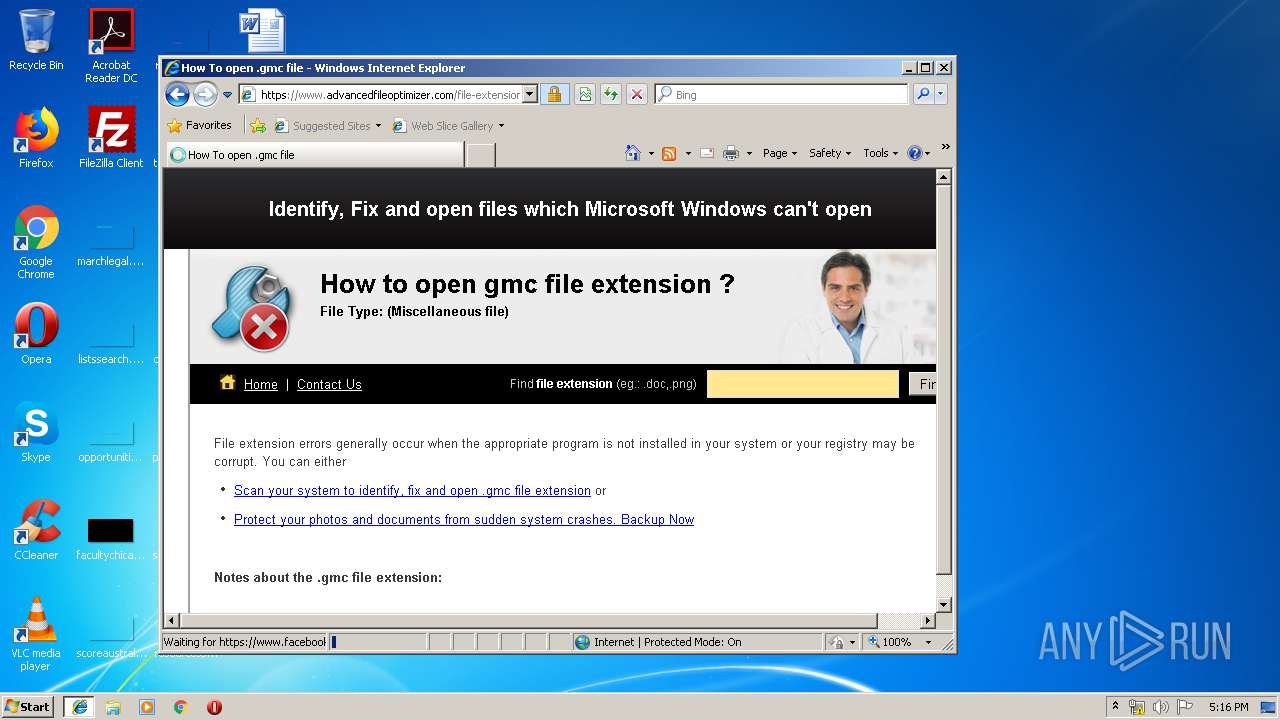The image size is (1280, 720).
Task: Open Google Chrome desktop shortcut
Action: 36,242
